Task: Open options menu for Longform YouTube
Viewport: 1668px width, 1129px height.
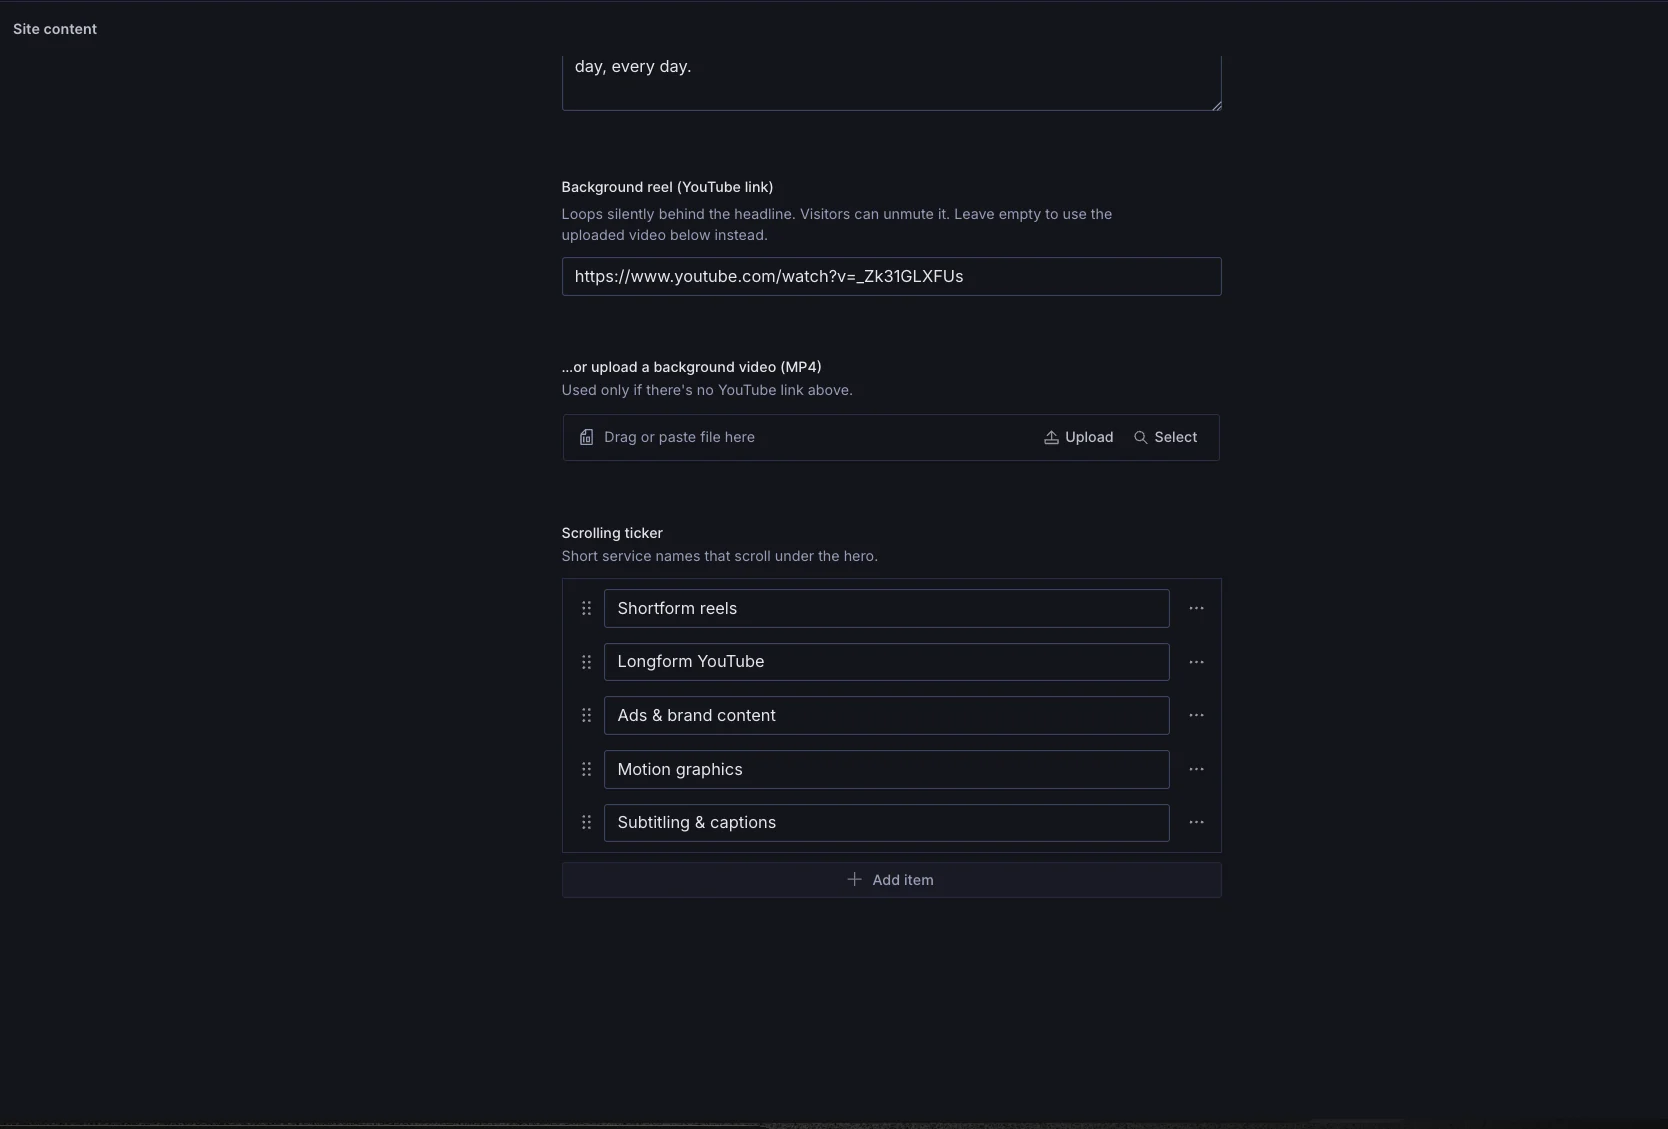Action: (x=1196, y=662)
